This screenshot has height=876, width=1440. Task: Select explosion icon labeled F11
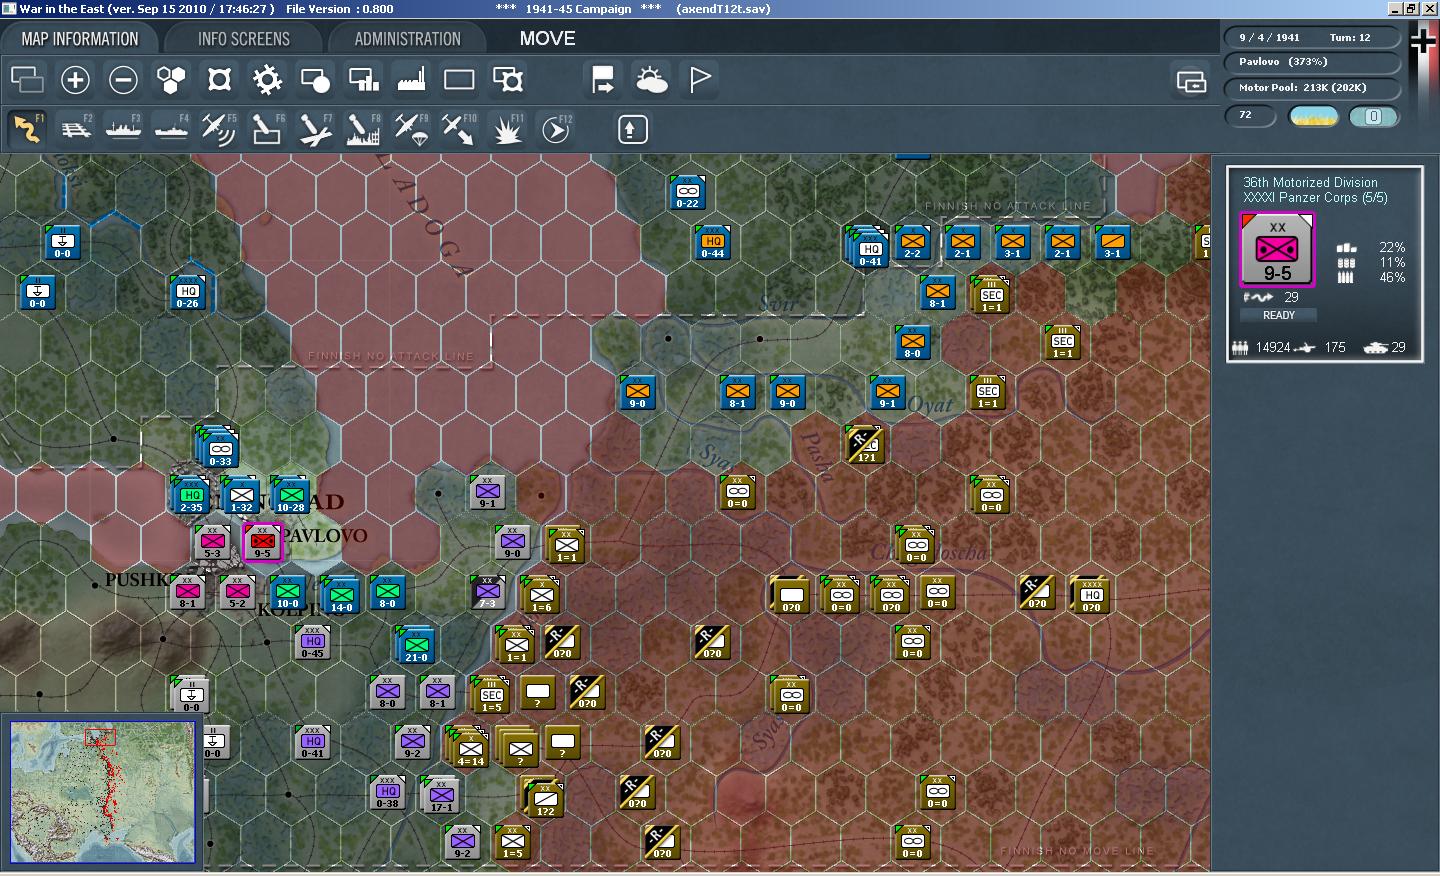pos(507,129)
